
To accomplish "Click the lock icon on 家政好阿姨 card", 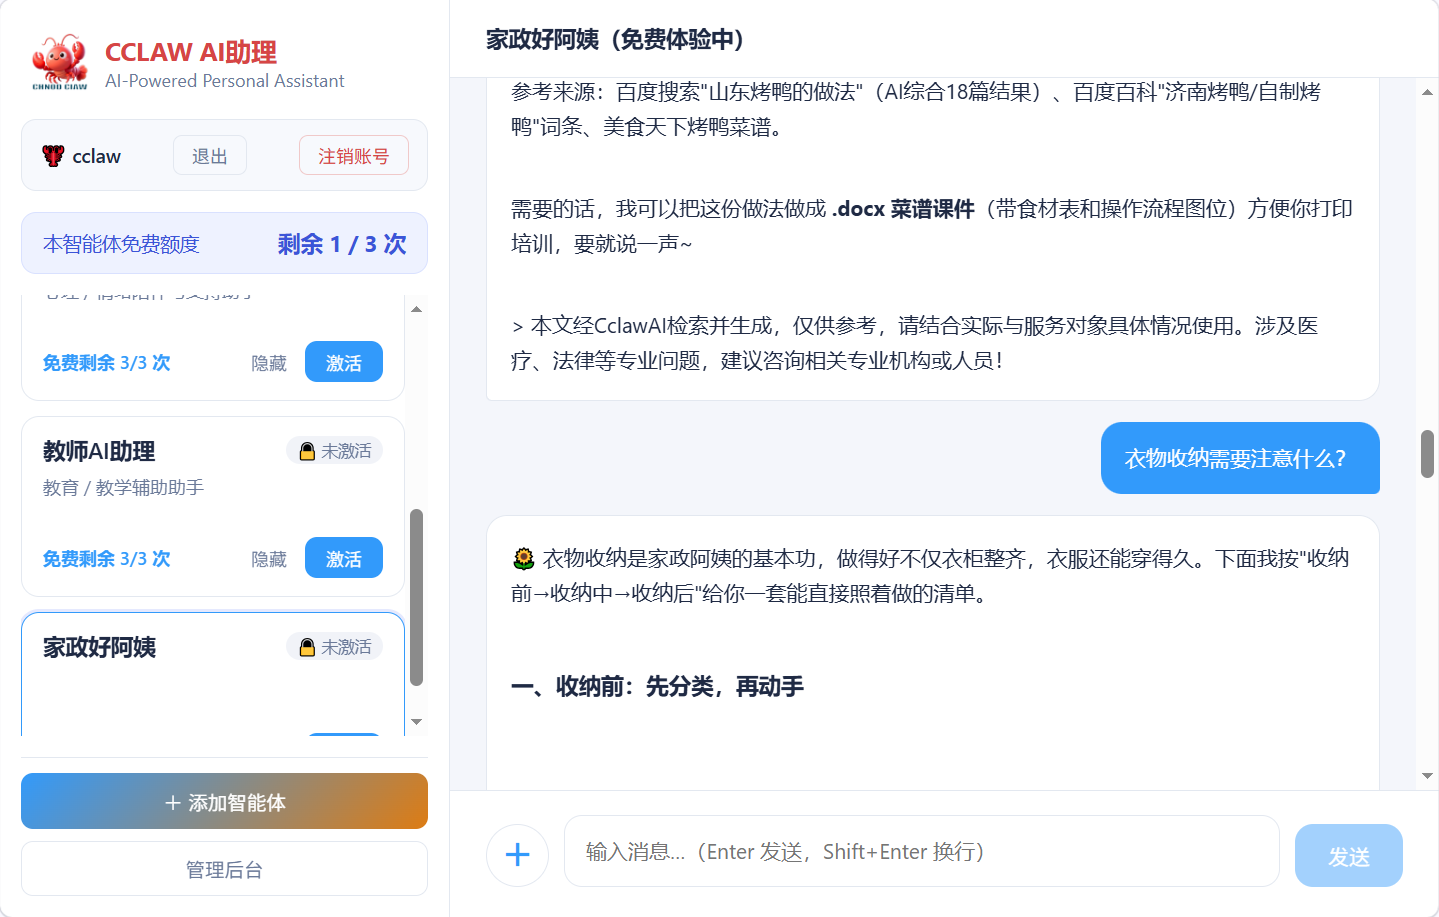I will 307,647.
